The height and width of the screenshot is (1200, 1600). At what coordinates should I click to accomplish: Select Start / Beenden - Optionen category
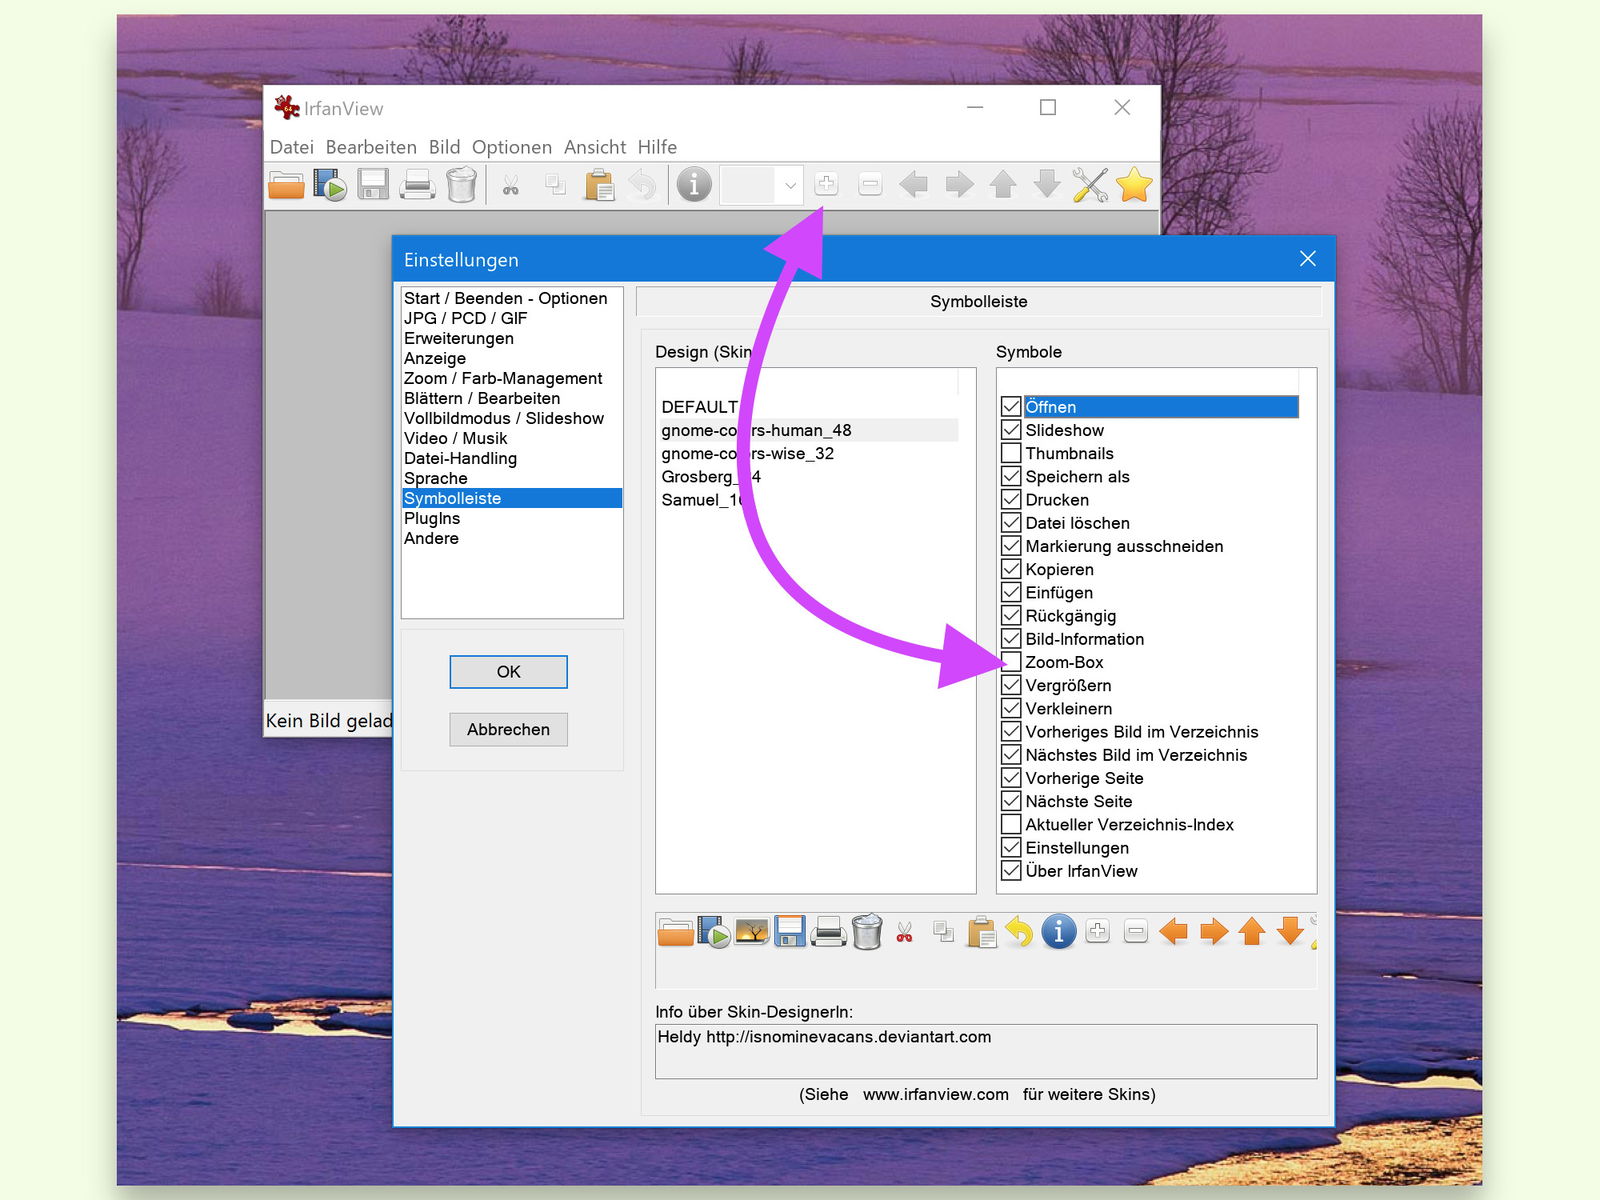pyautogui.click(x=506, y=298)
